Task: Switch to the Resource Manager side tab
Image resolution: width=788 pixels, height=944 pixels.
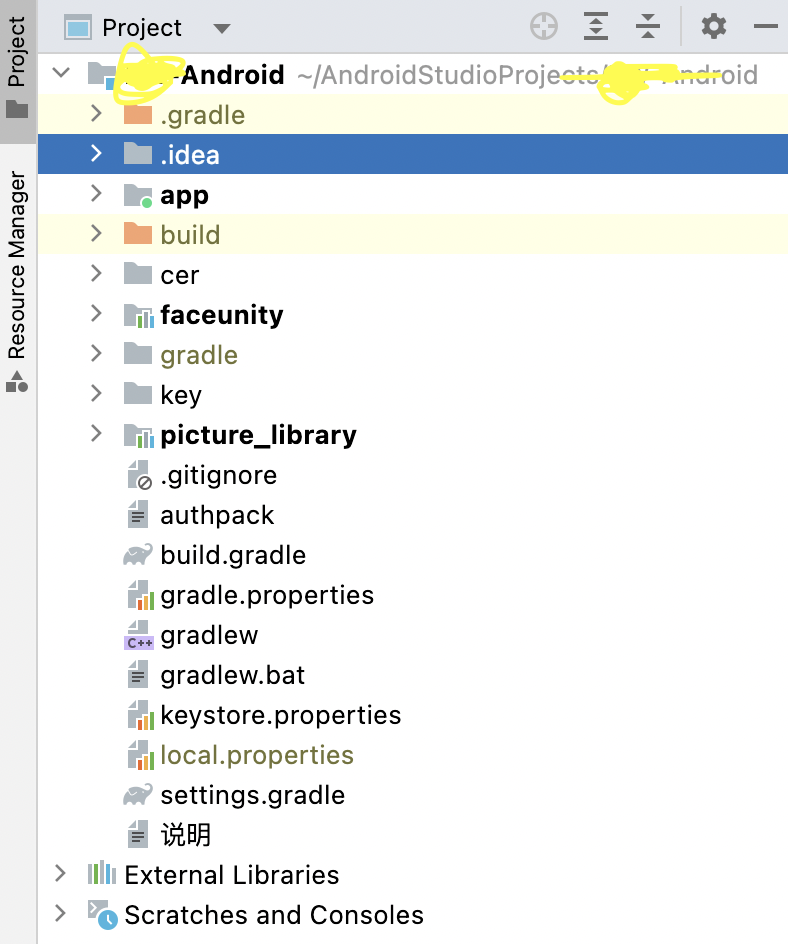Action: point(17,280)
